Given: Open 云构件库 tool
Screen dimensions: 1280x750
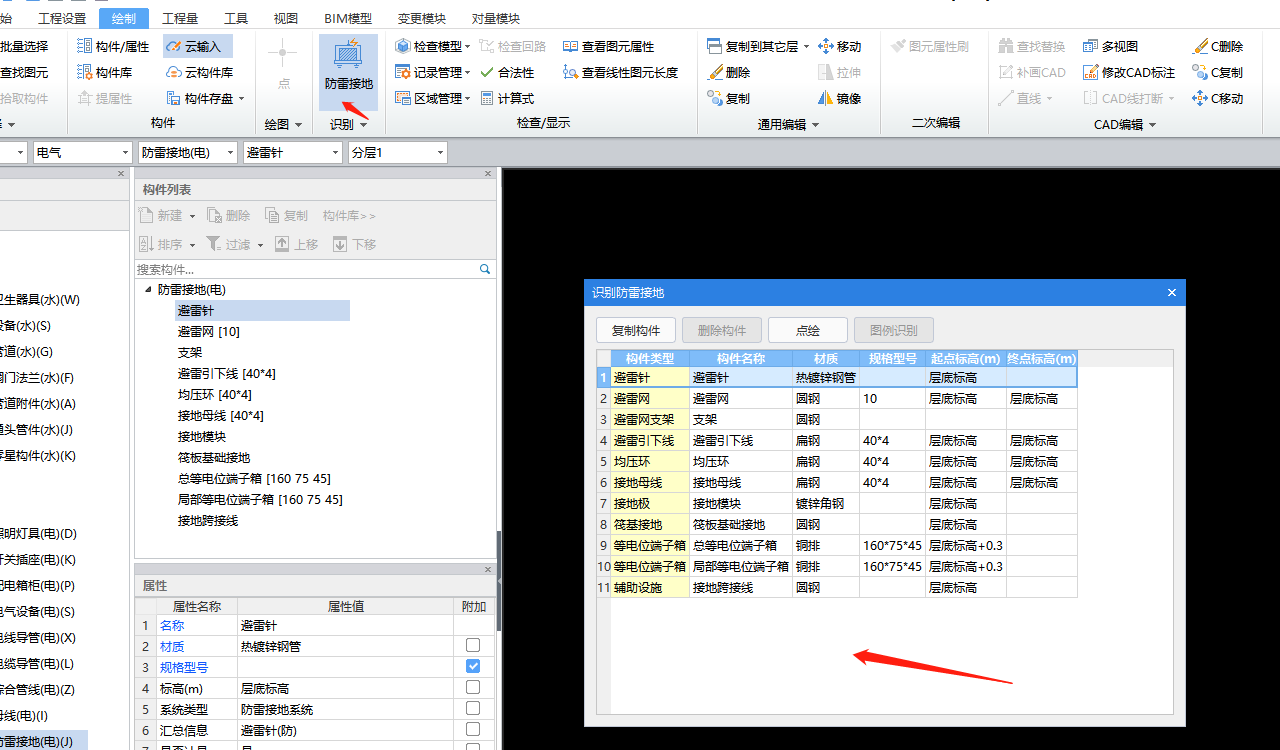Looking at the screenshot, I should click(199, 72).
